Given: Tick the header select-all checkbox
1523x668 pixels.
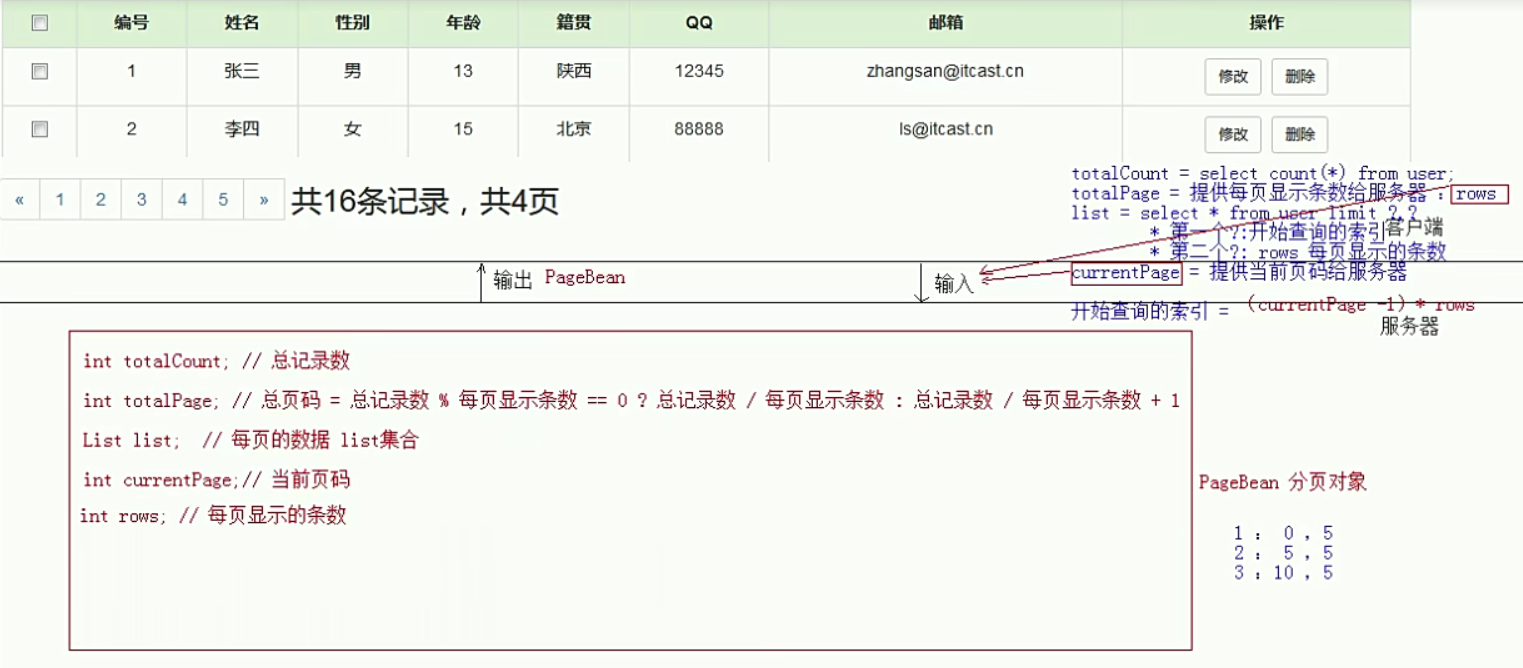Looking at the screenshot, I should point(40,23).
